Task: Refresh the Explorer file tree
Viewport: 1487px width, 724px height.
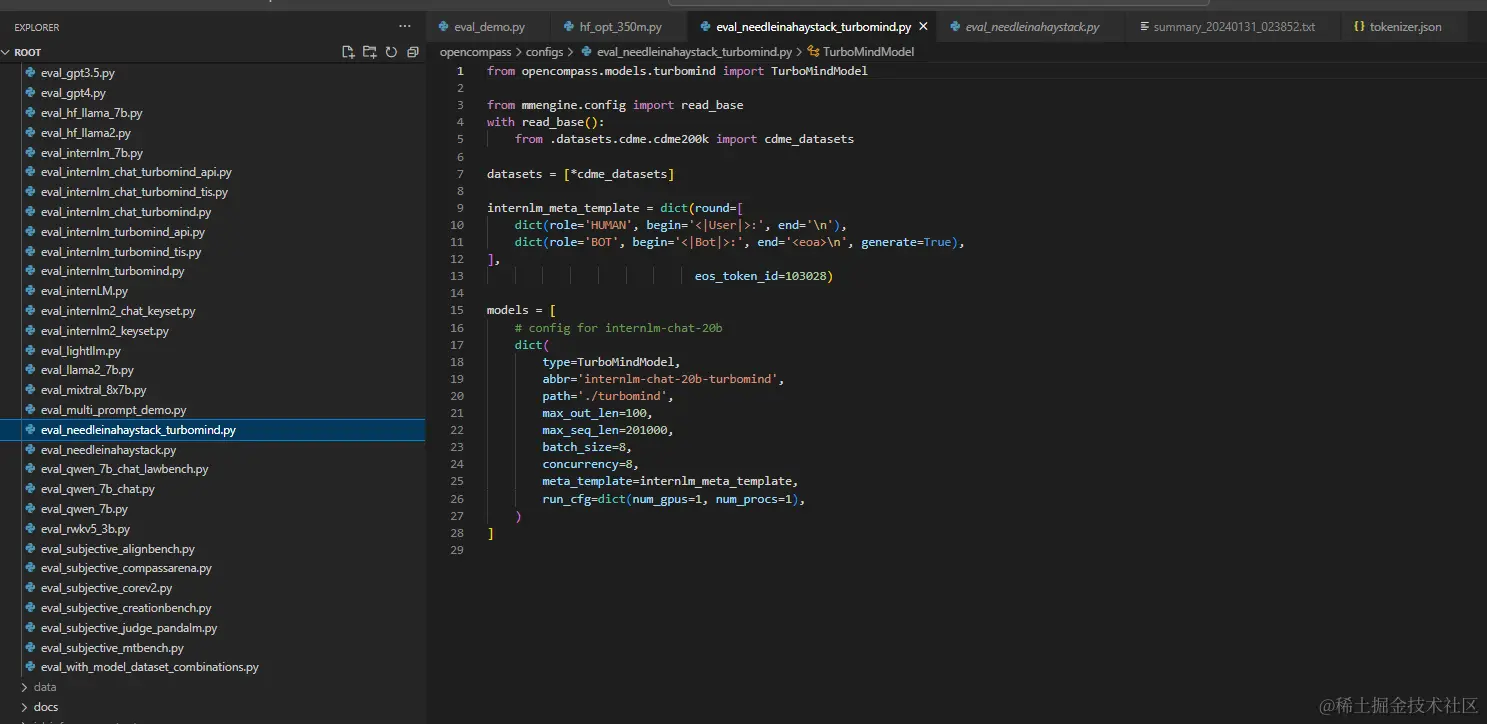Action: (x=391, y=52)
